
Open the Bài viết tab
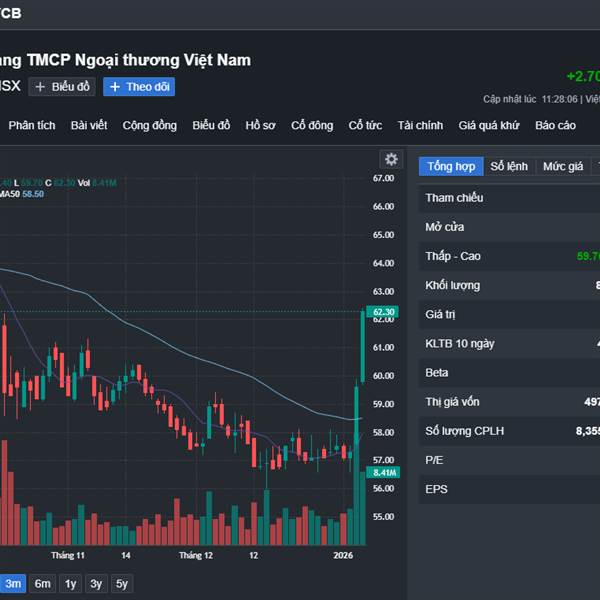pos(89,125)
